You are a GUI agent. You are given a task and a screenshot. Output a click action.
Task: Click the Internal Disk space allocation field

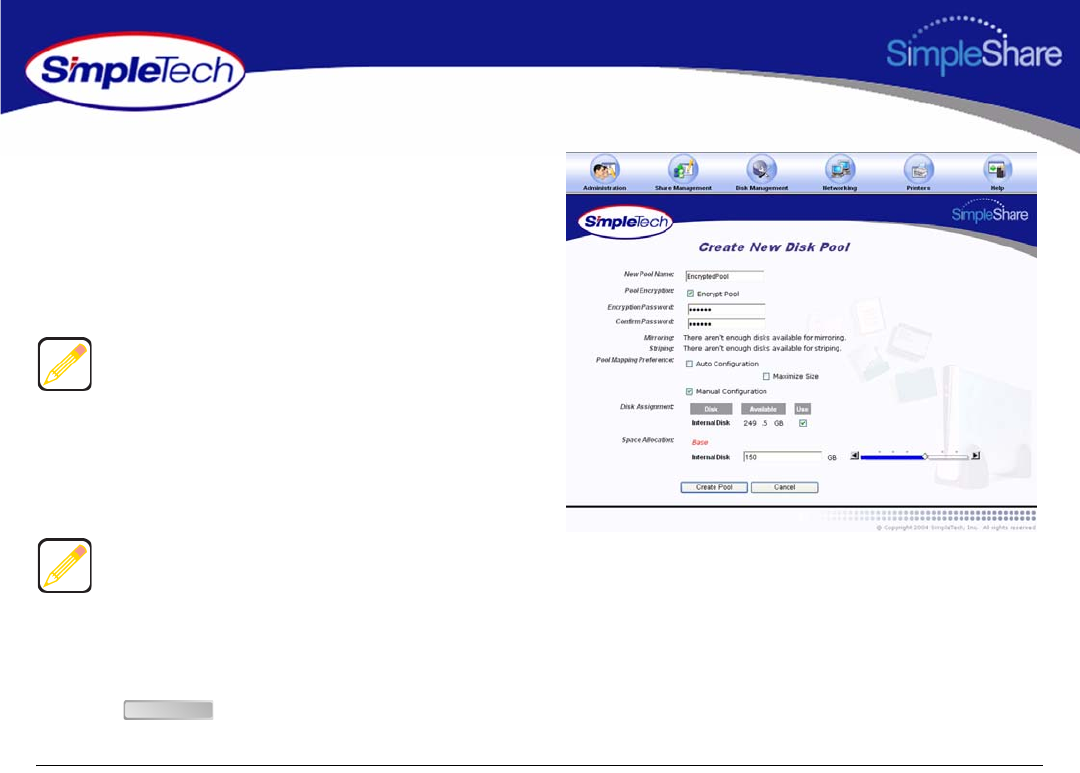tap(782, 457)
